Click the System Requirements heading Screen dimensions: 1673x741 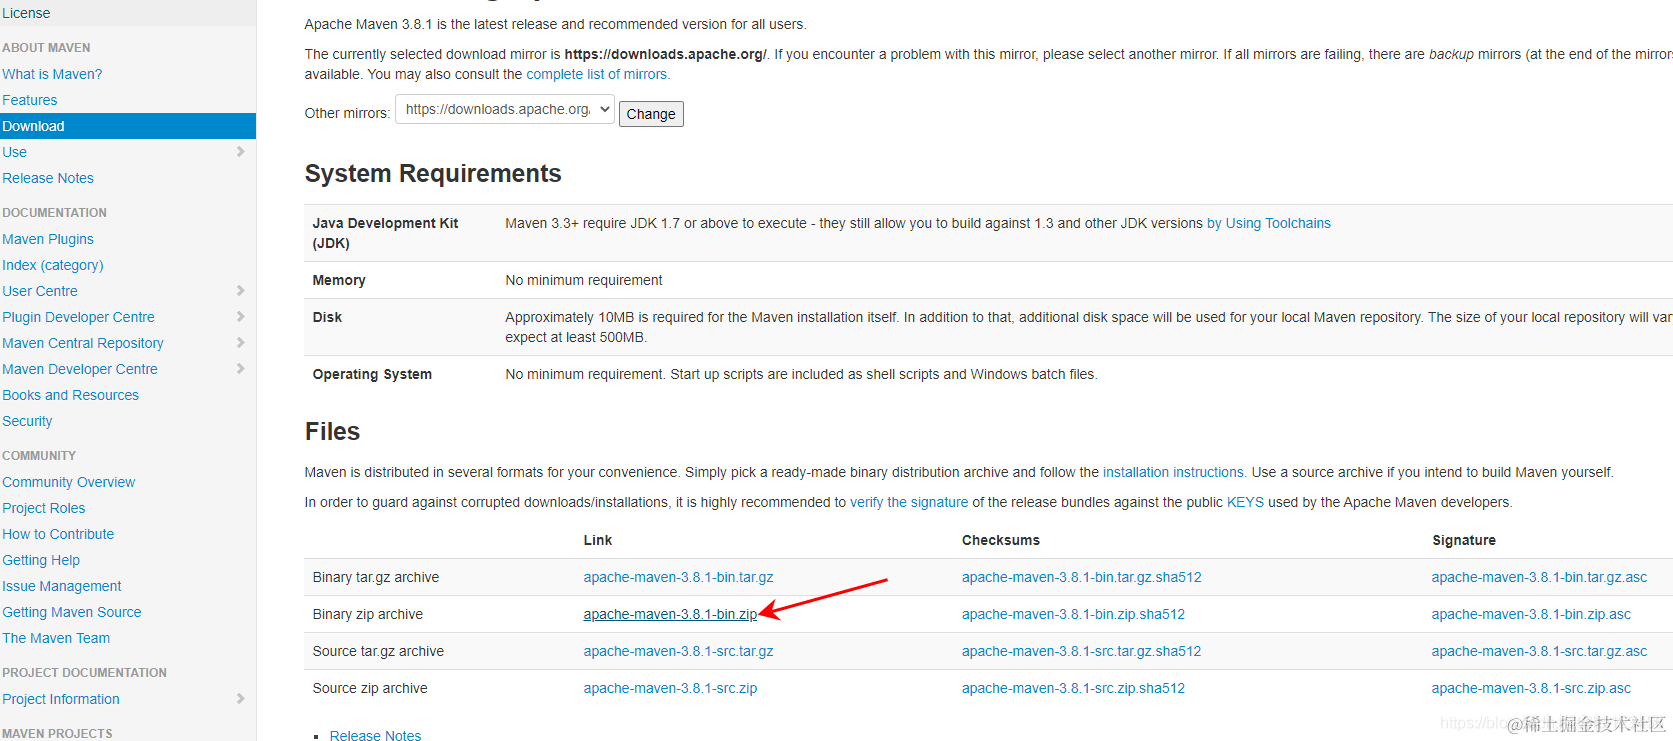(433, 173)
